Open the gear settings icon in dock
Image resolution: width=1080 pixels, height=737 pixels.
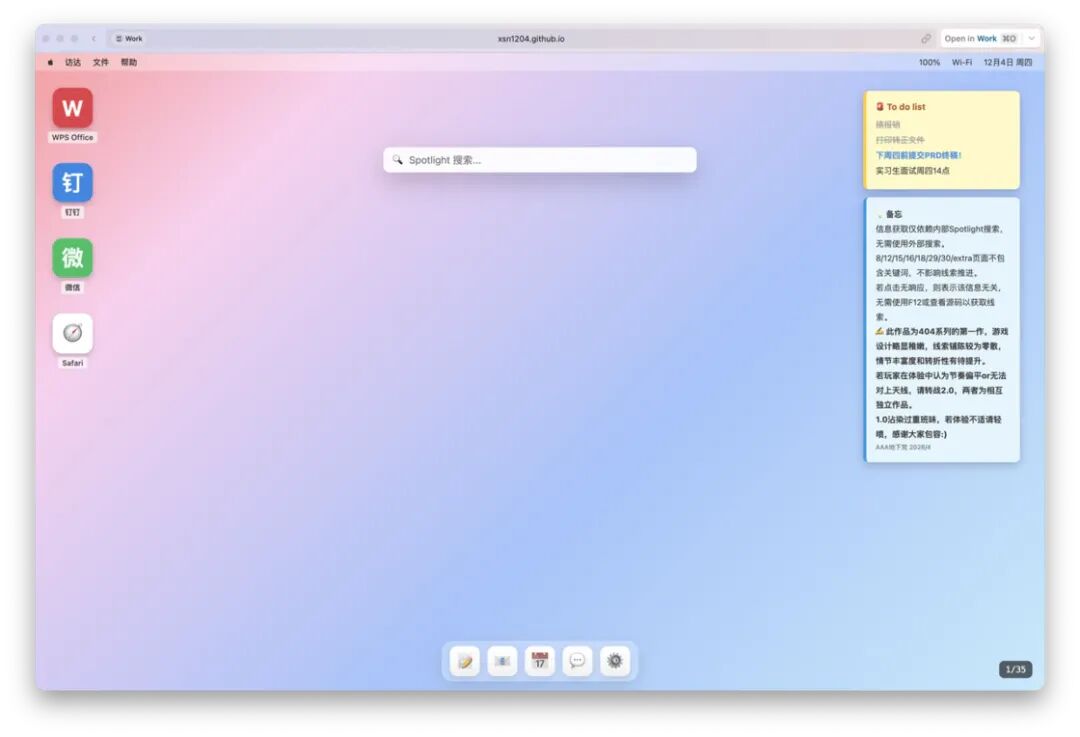point(615,661)
